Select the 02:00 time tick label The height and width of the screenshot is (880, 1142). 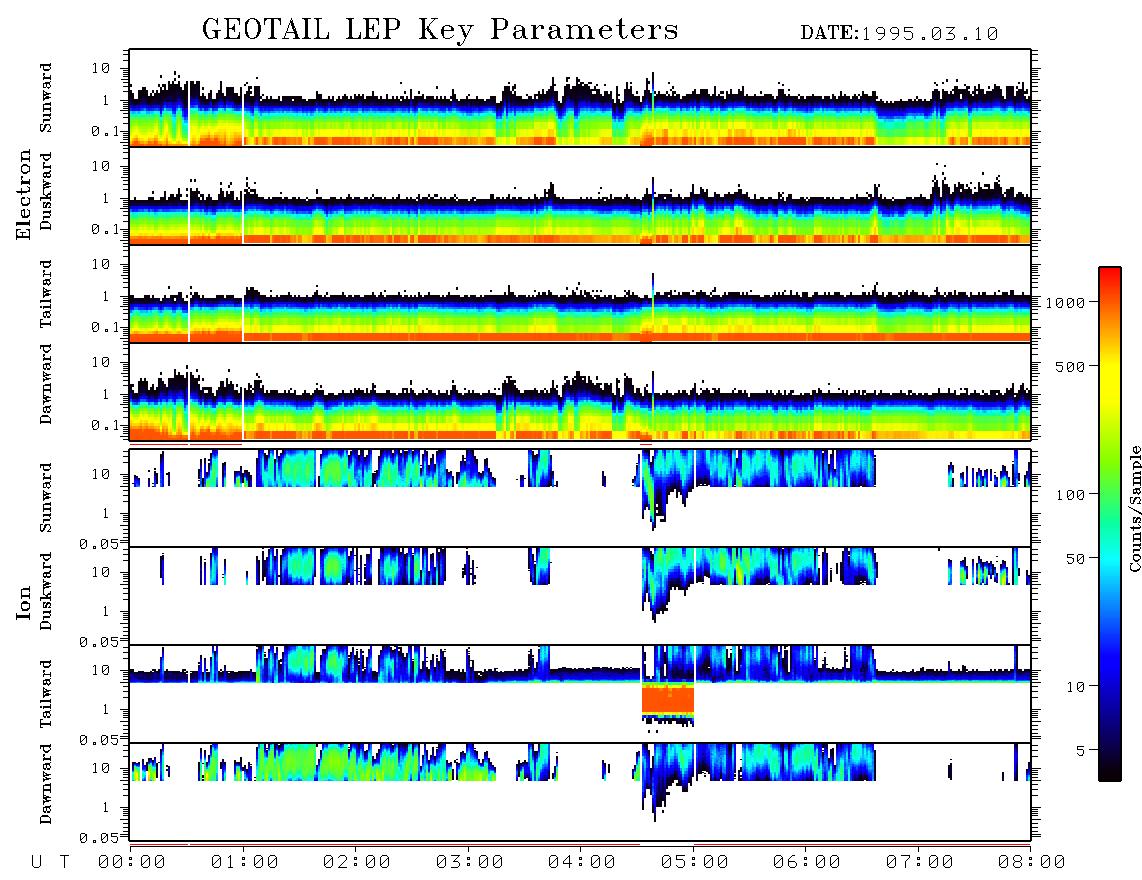pyautogui.click(x=357, y=863)
